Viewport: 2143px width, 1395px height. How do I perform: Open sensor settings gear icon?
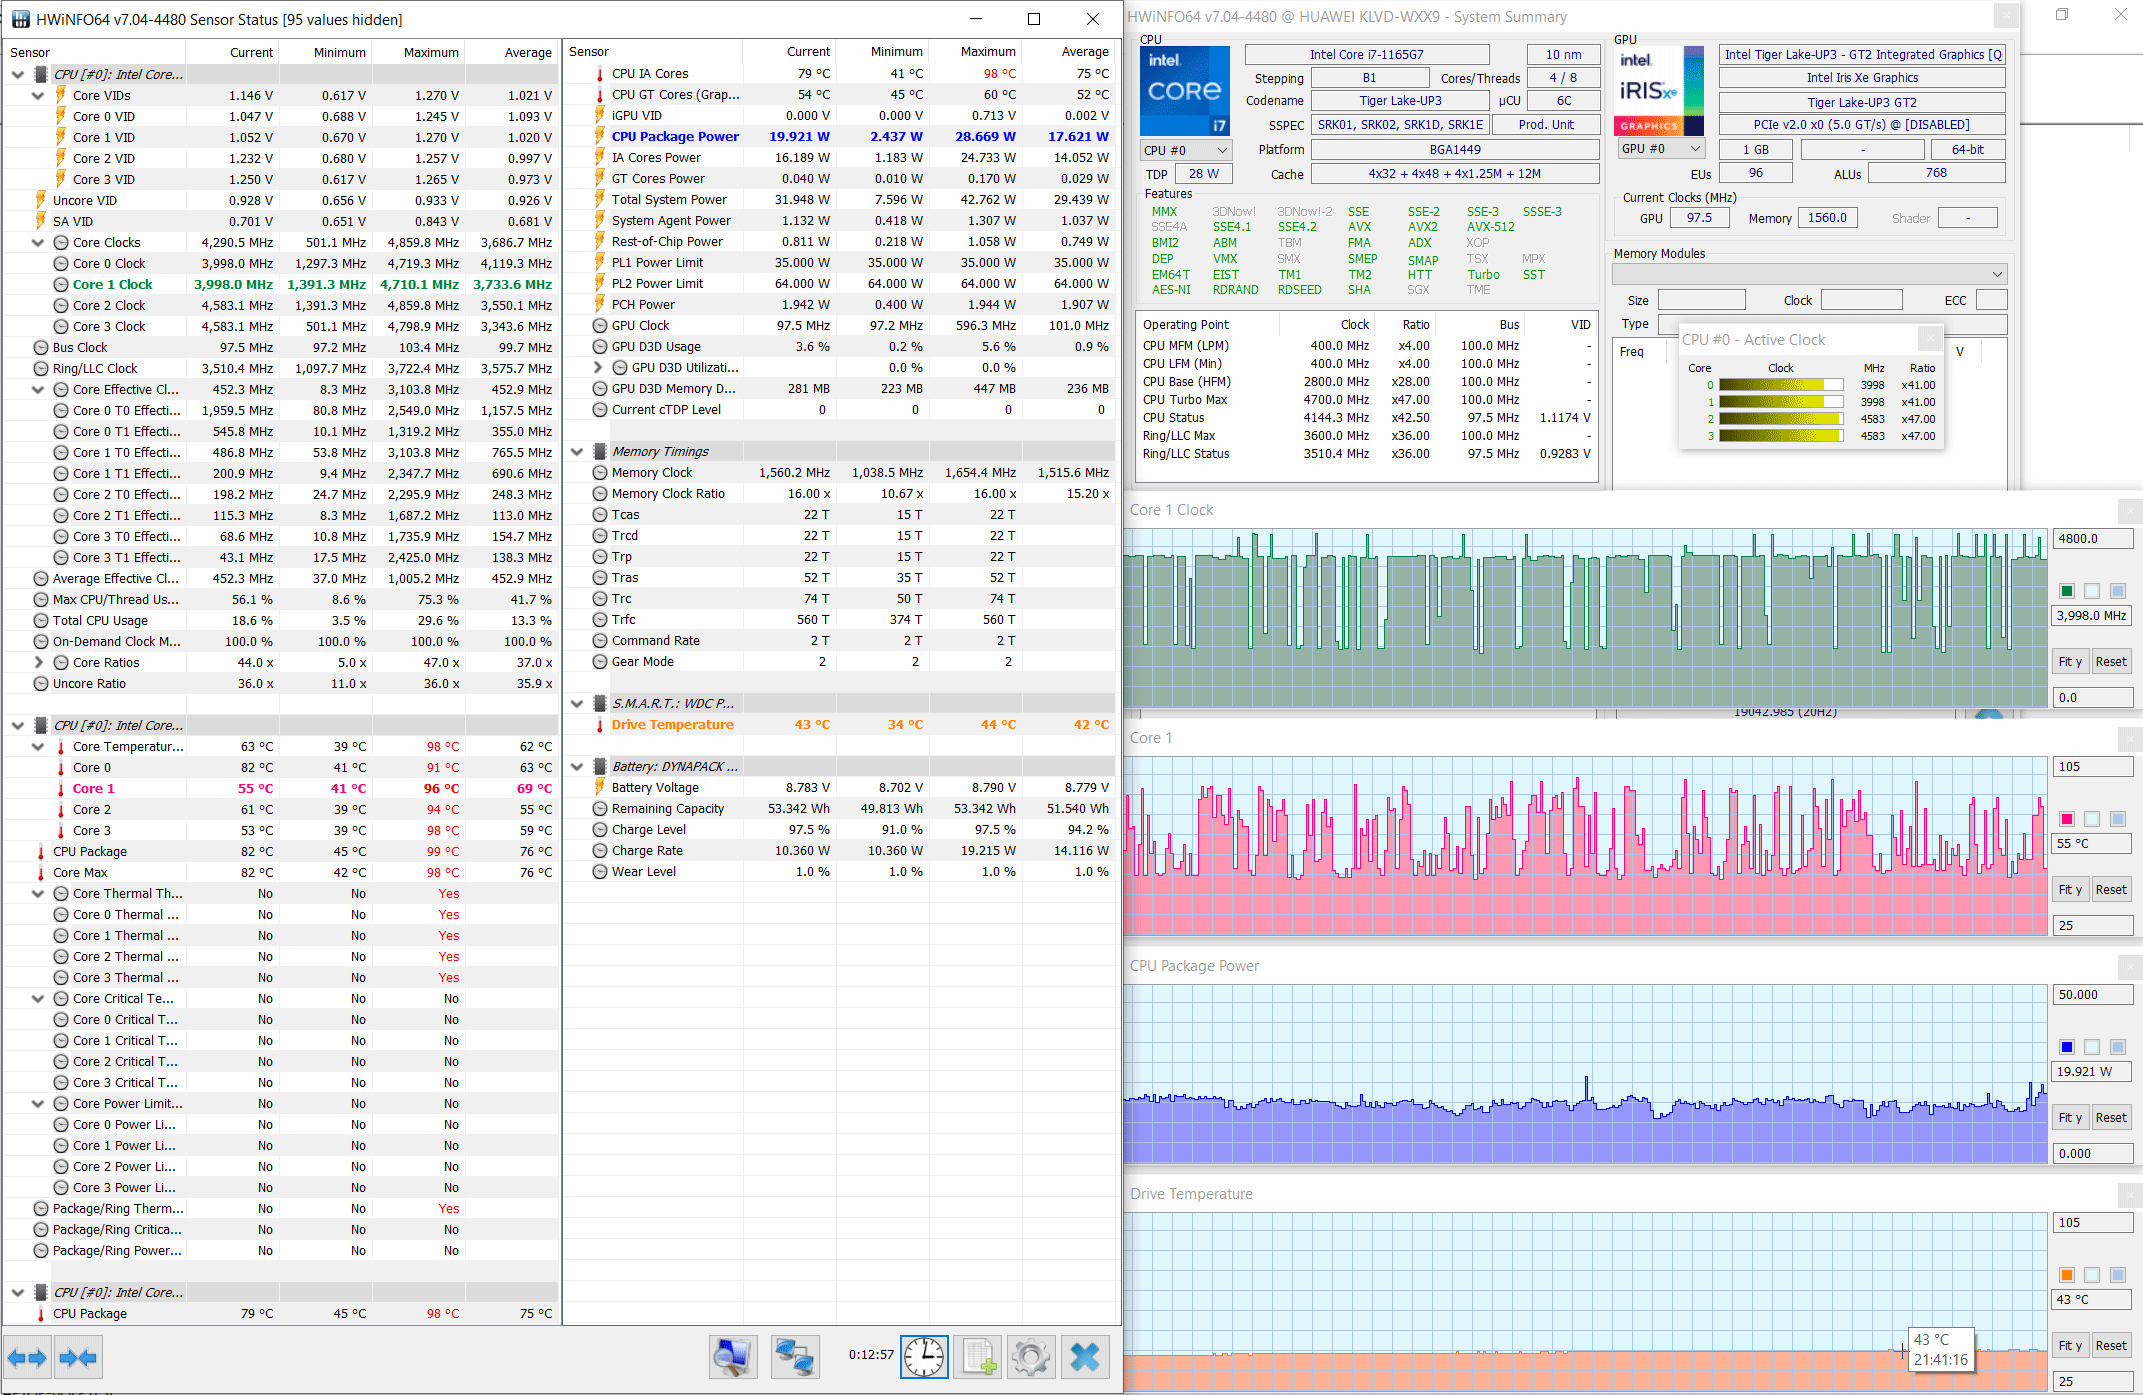[x=1031, y=1357]
